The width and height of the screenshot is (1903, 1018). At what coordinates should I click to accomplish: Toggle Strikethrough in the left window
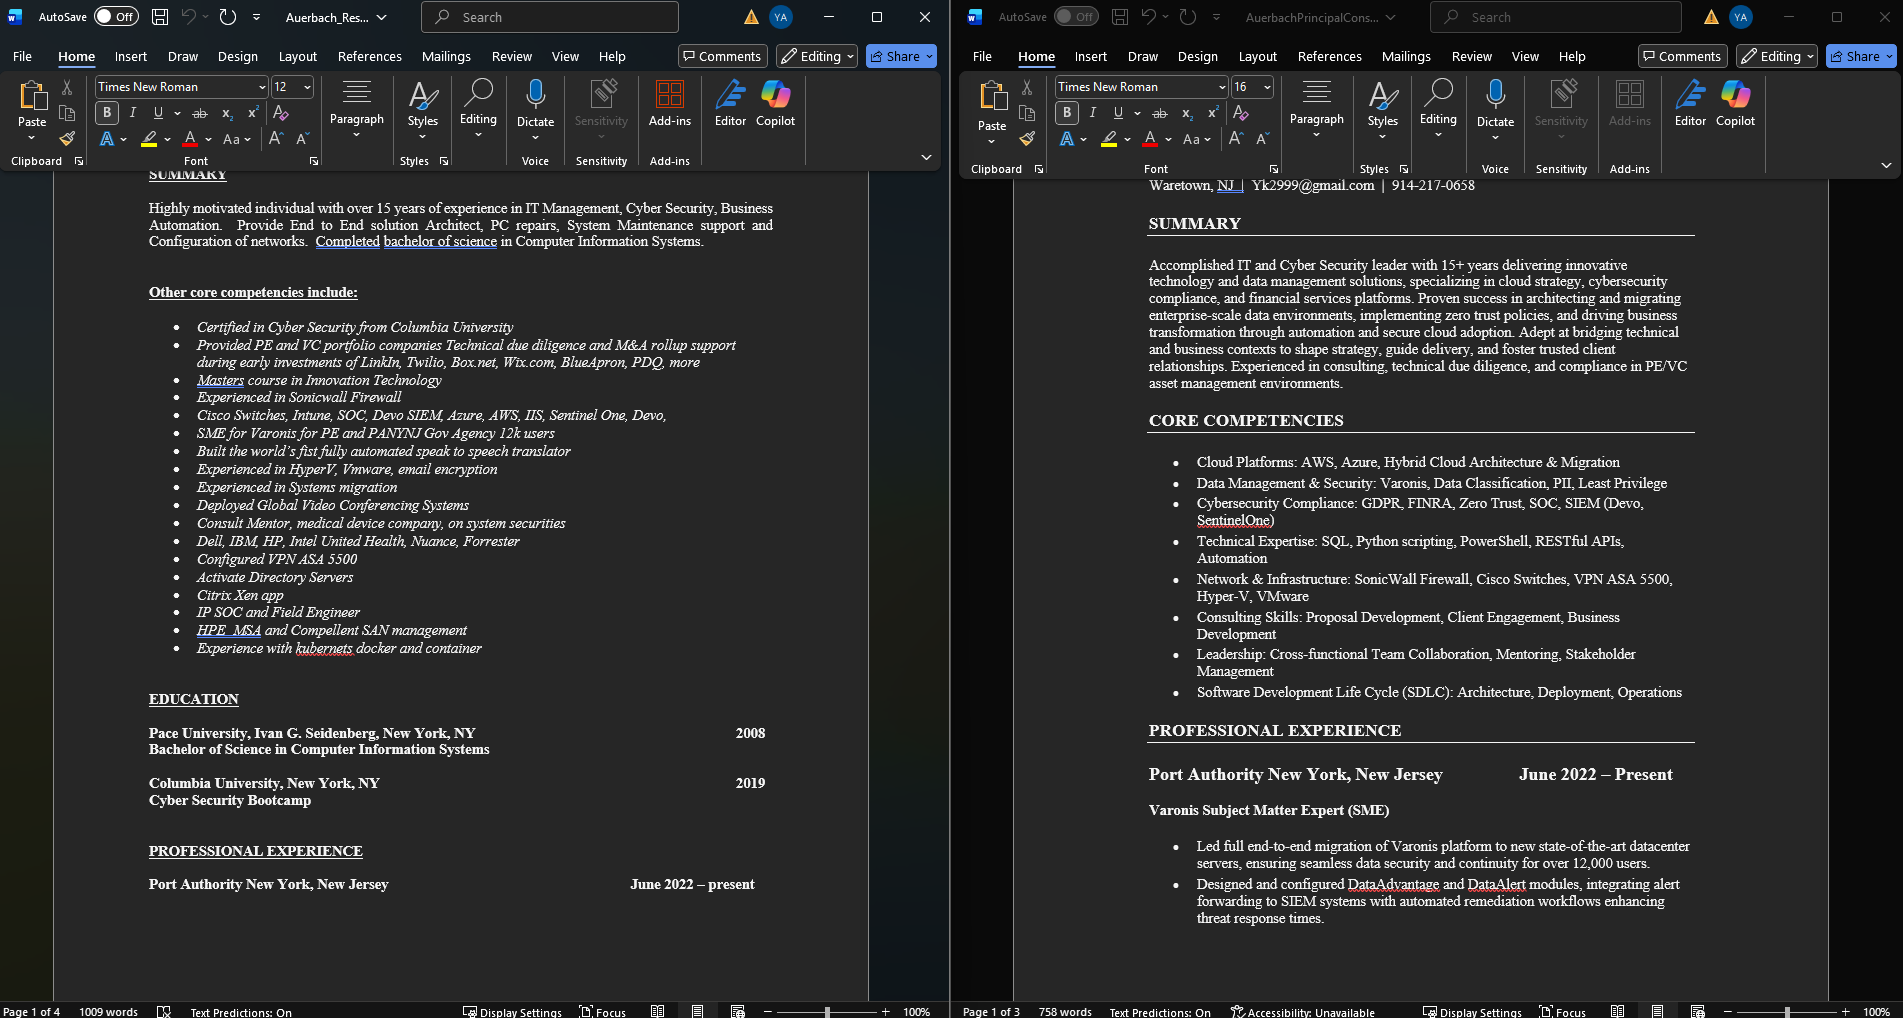(x=200, y=113)
